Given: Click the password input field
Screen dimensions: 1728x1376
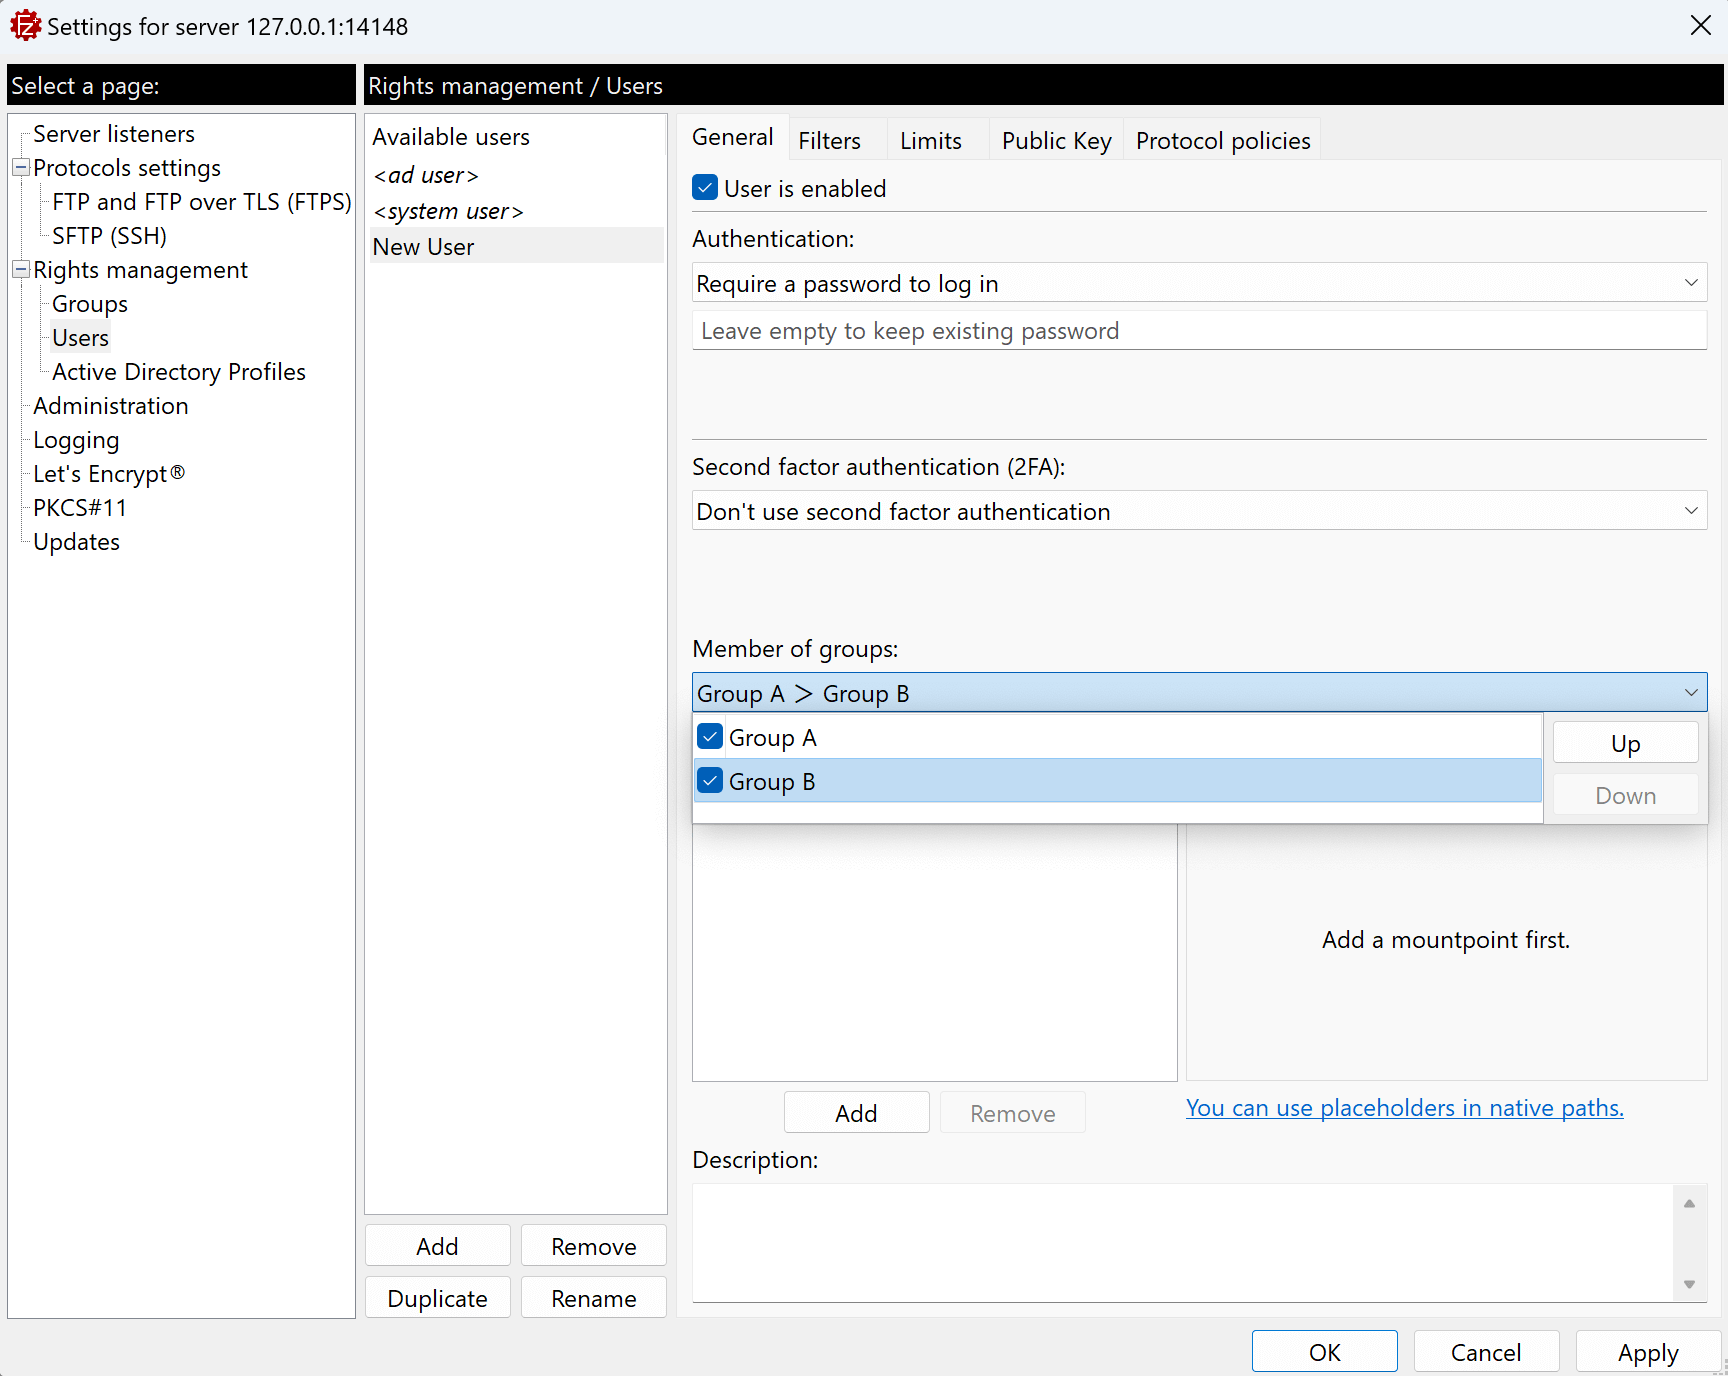Looking at the screenshot, I should (x=1198, y=331).
